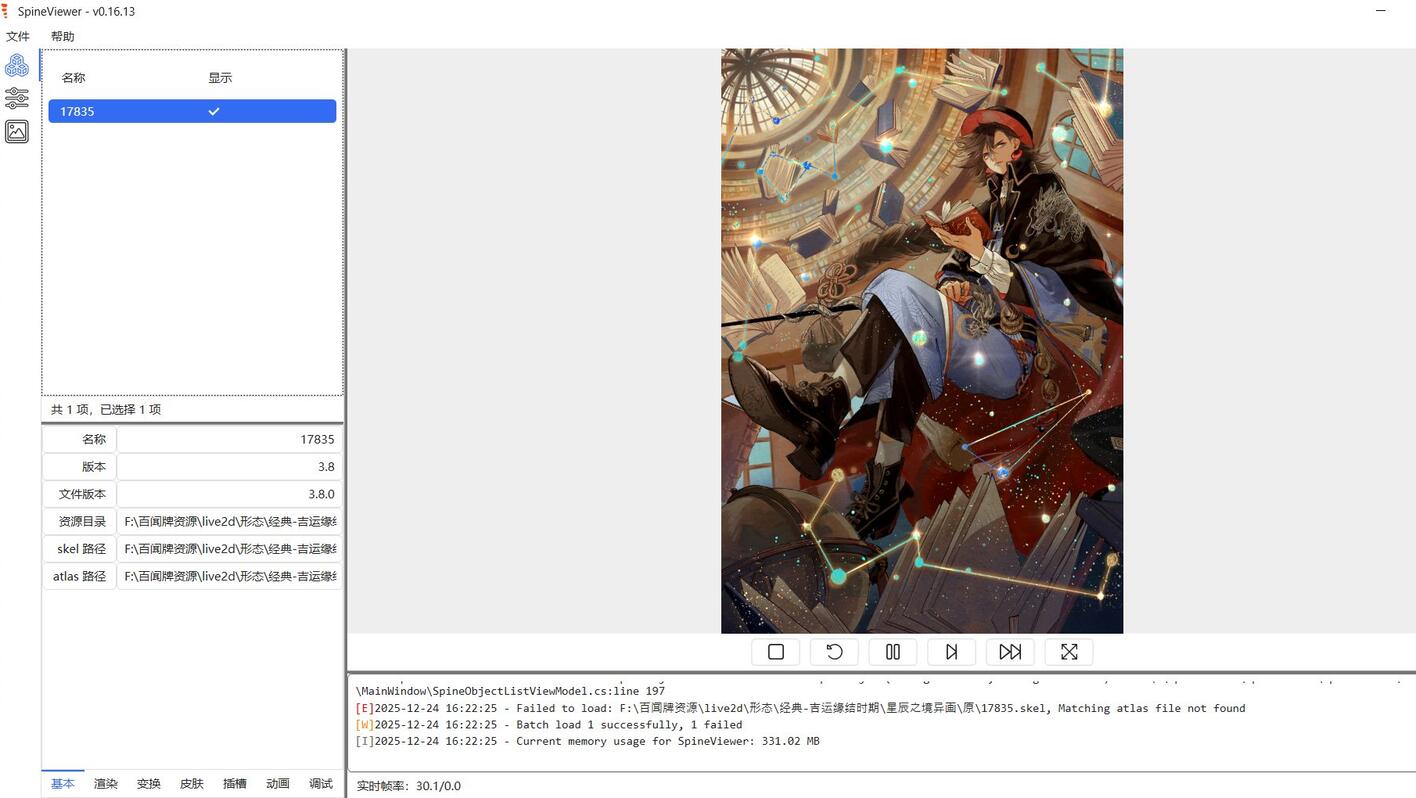Click the 实时帧率 readout in the status bar
Viewport: 1416px width, 798px height.
click(x=409, y=786)
